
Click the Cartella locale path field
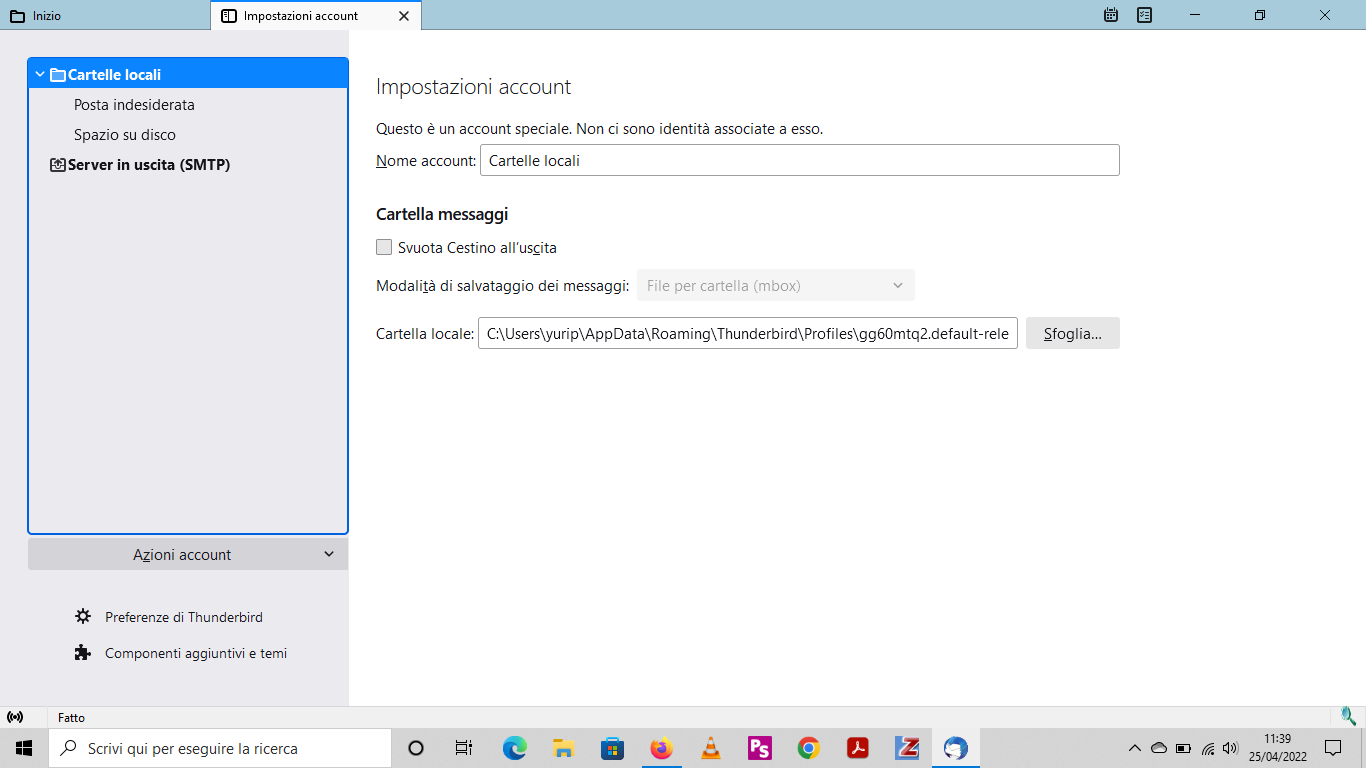click(748, 333)
